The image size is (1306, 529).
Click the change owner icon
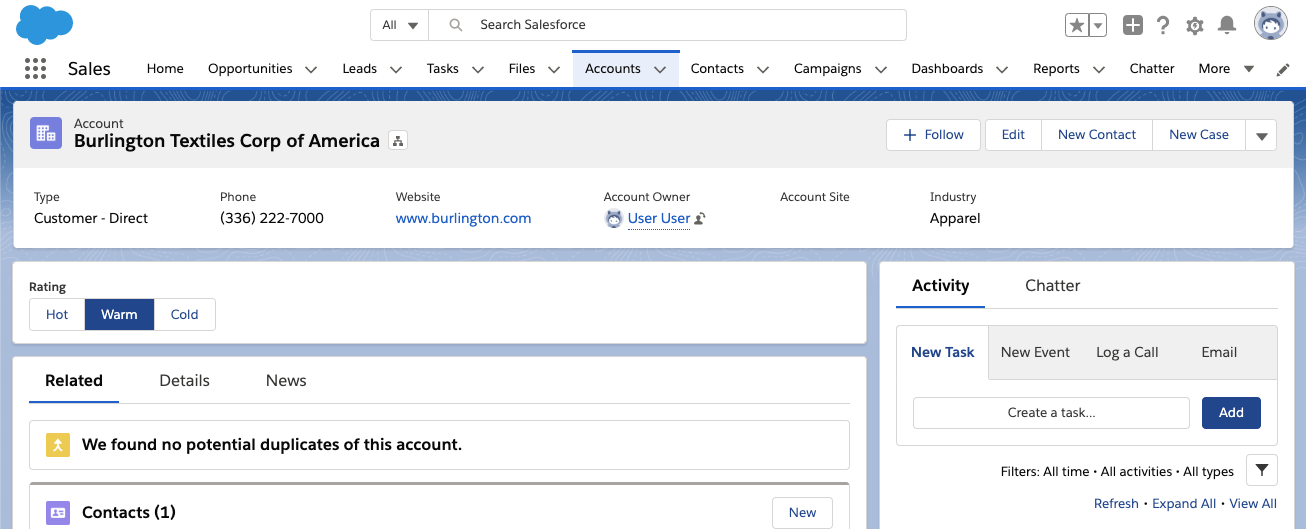click(x=700, y=219)
